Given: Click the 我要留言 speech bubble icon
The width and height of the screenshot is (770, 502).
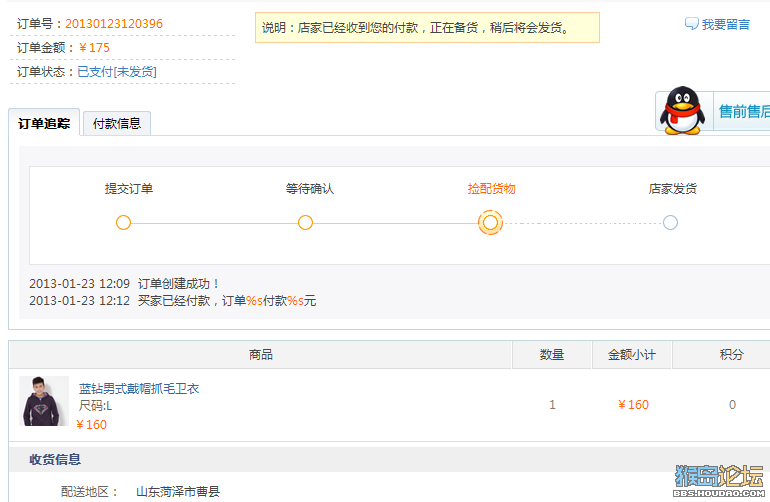Looking at the screenshot, I should (x=691, y=24).
